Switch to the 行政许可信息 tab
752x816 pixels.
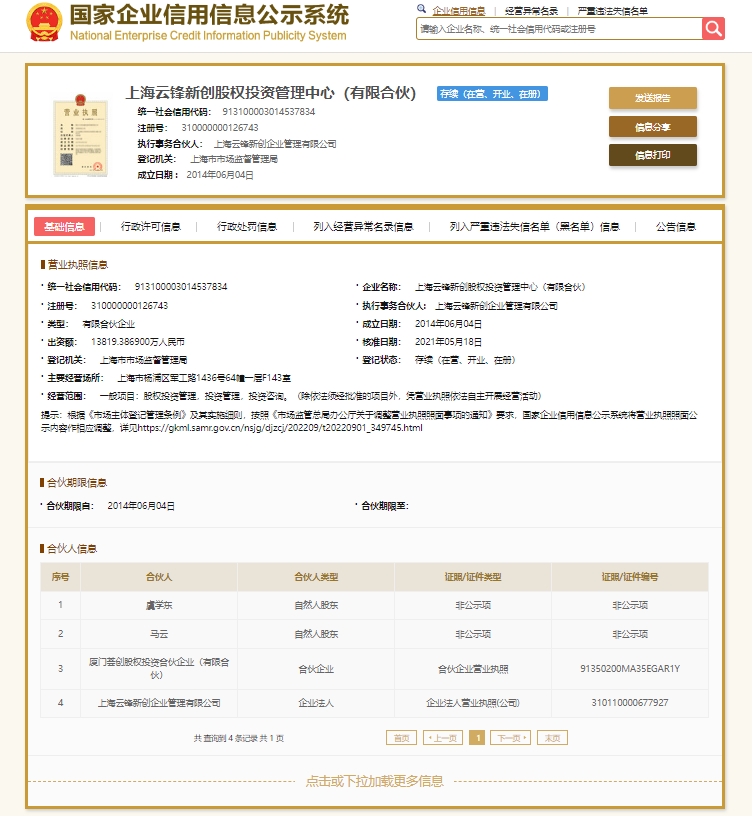151,226
